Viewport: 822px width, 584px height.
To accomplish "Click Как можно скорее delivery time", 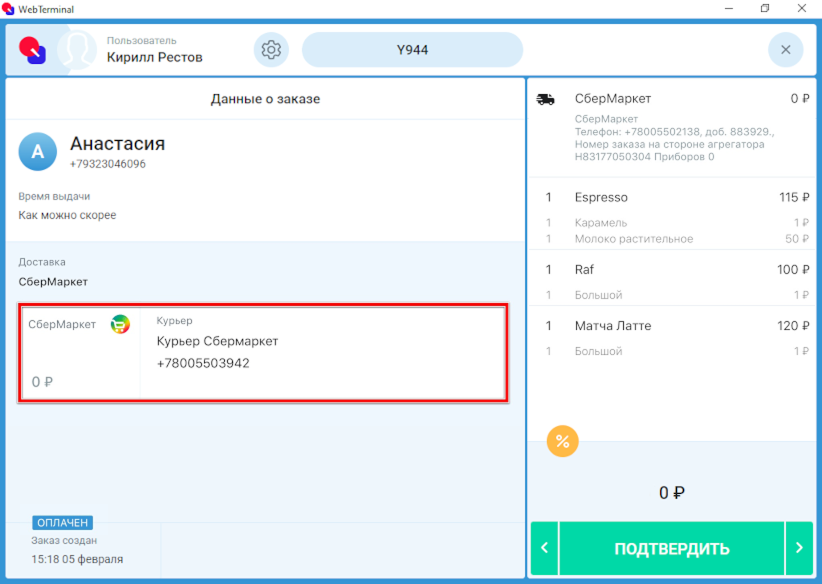I will (67, 215).
